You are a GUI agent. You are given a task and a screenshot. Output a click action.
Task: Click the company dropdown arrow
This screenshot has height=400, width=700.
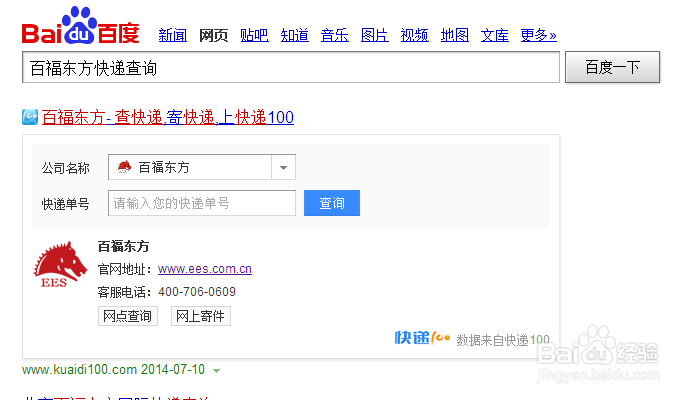pos(283,167)
